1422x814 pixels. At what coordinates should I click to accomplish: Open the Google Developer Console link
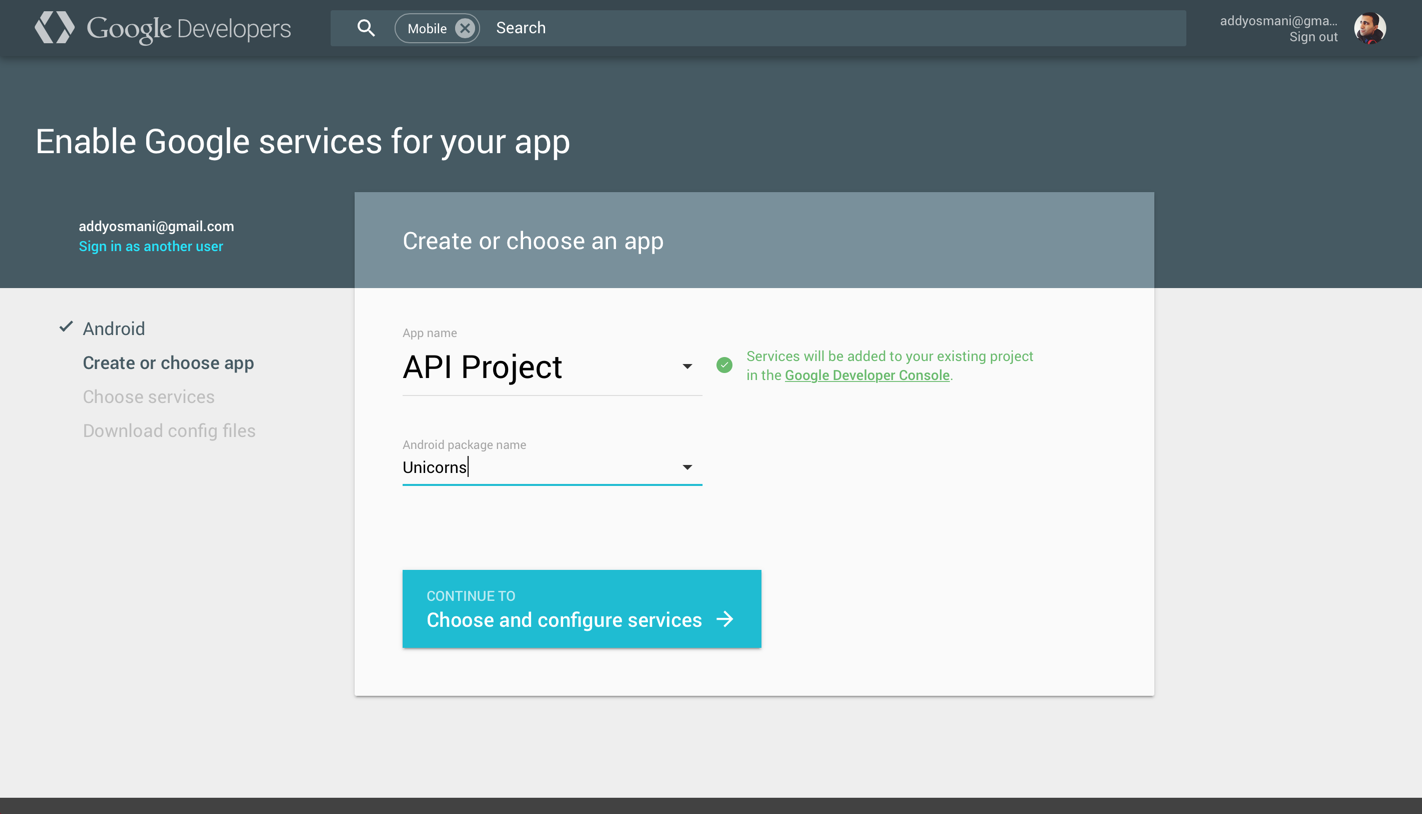click(866, 375)
